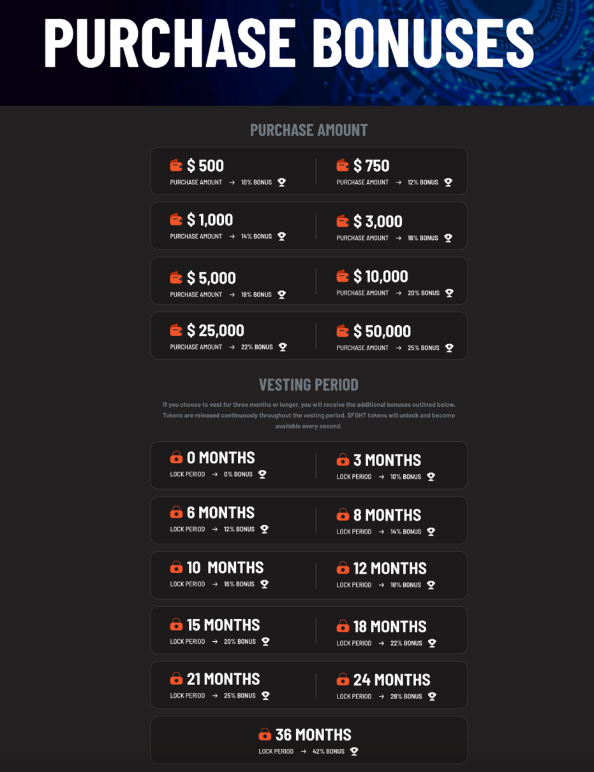Image resolution: width=594 pixels, height=772 pixels.
Task: Click the wallet icon beside $ 500
Action: click(176, 165)
